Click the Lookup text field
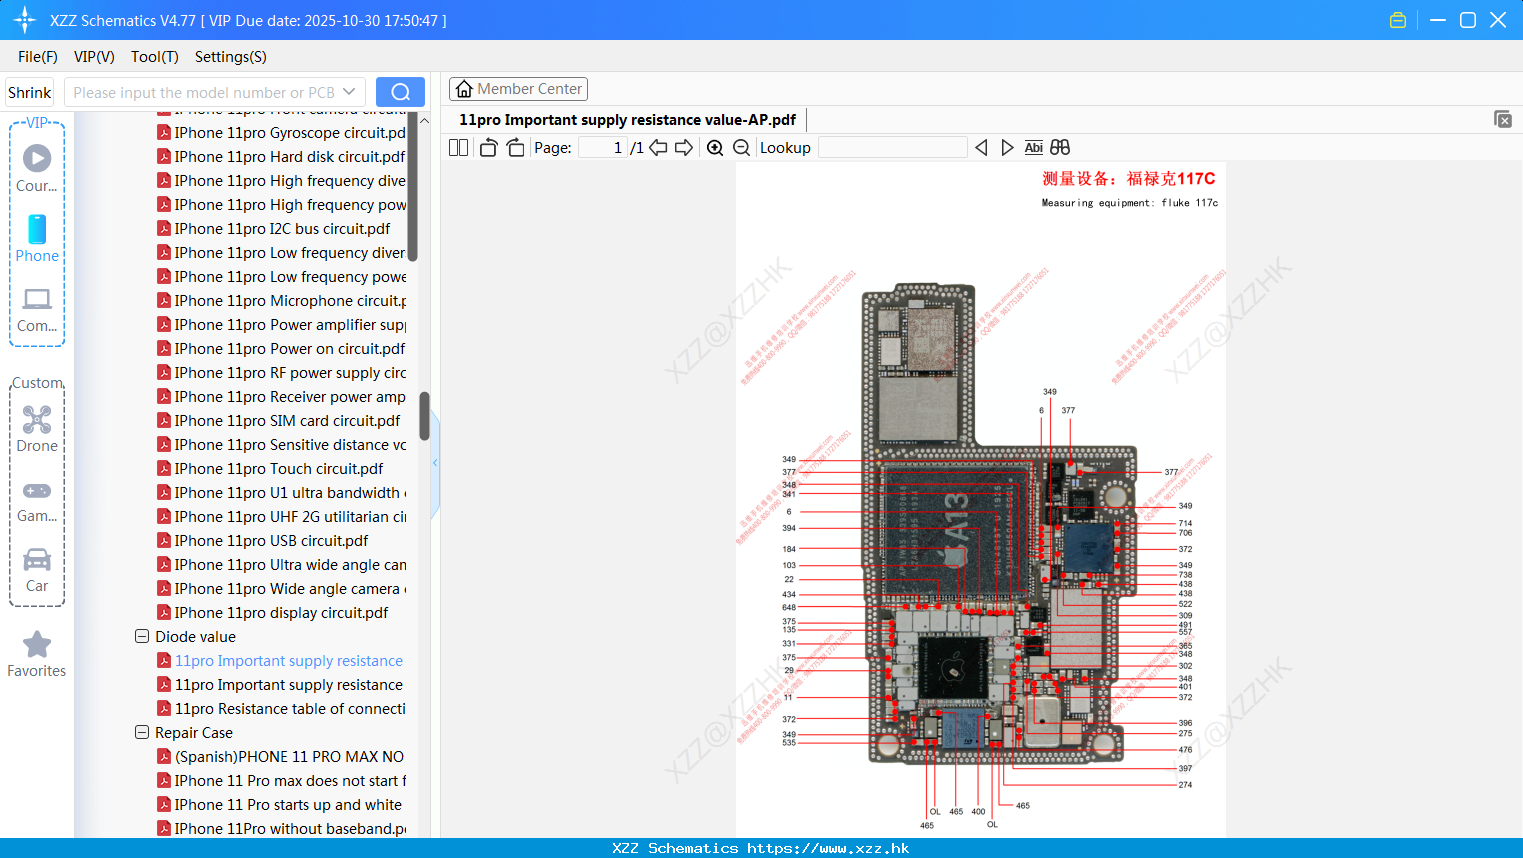 coord(892,147)
